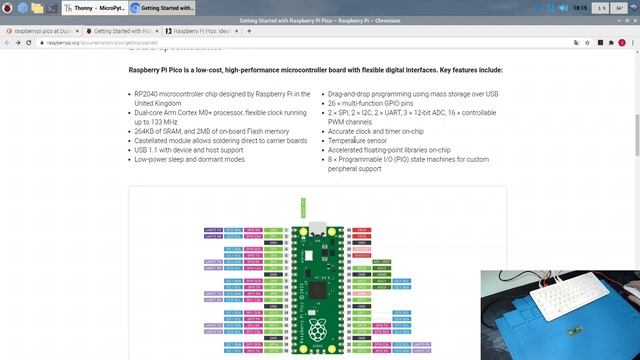Viewport: 640px width, 360px height.
Task: Go back to the previous page
Action: (x=7, y=42)
